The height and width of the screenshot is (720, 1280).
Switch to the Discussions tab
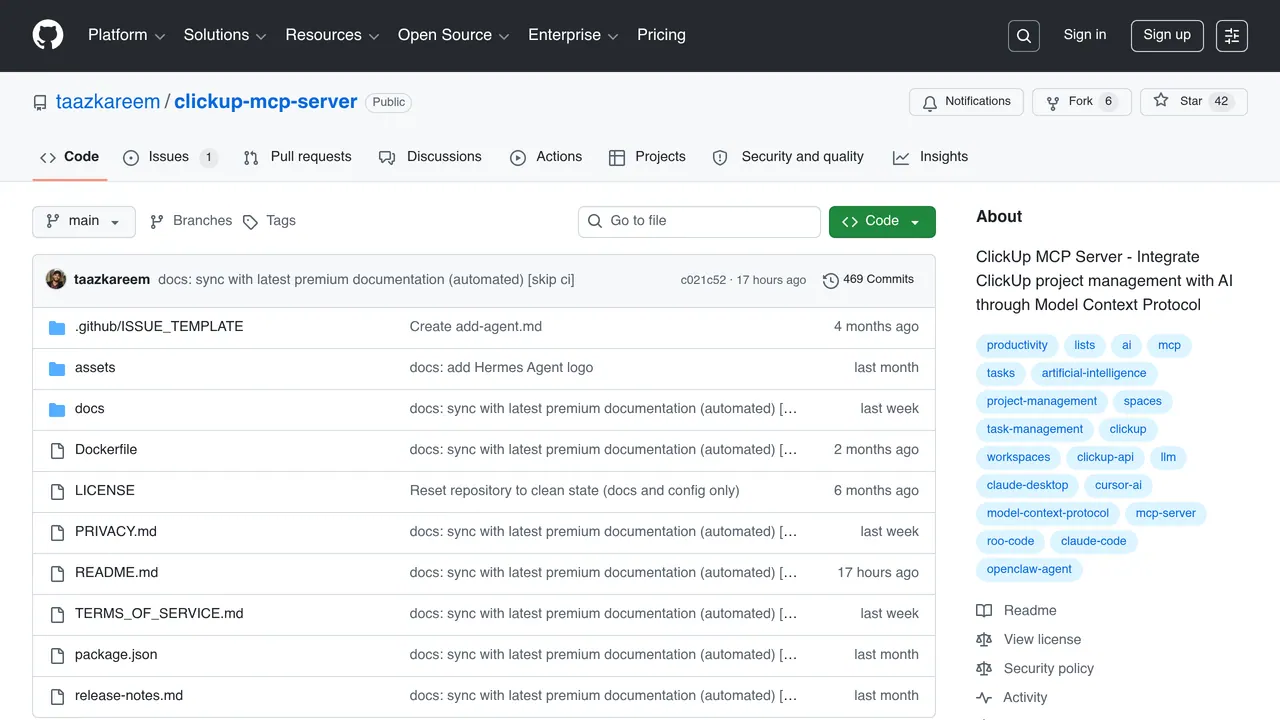[x=430, y=157]
